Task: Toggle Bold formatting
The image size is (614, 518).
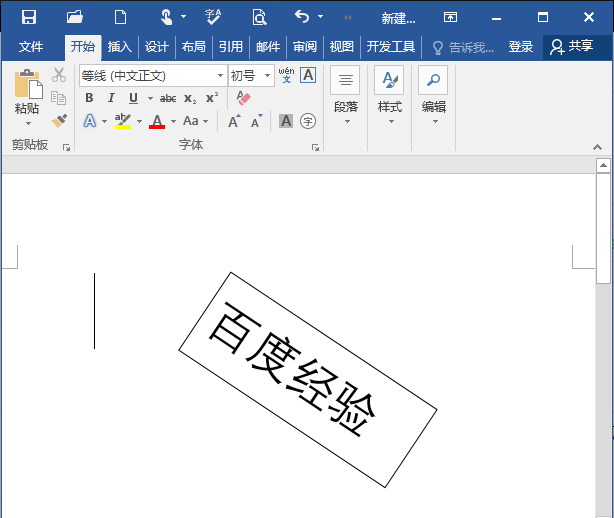Action: (89, 98)
